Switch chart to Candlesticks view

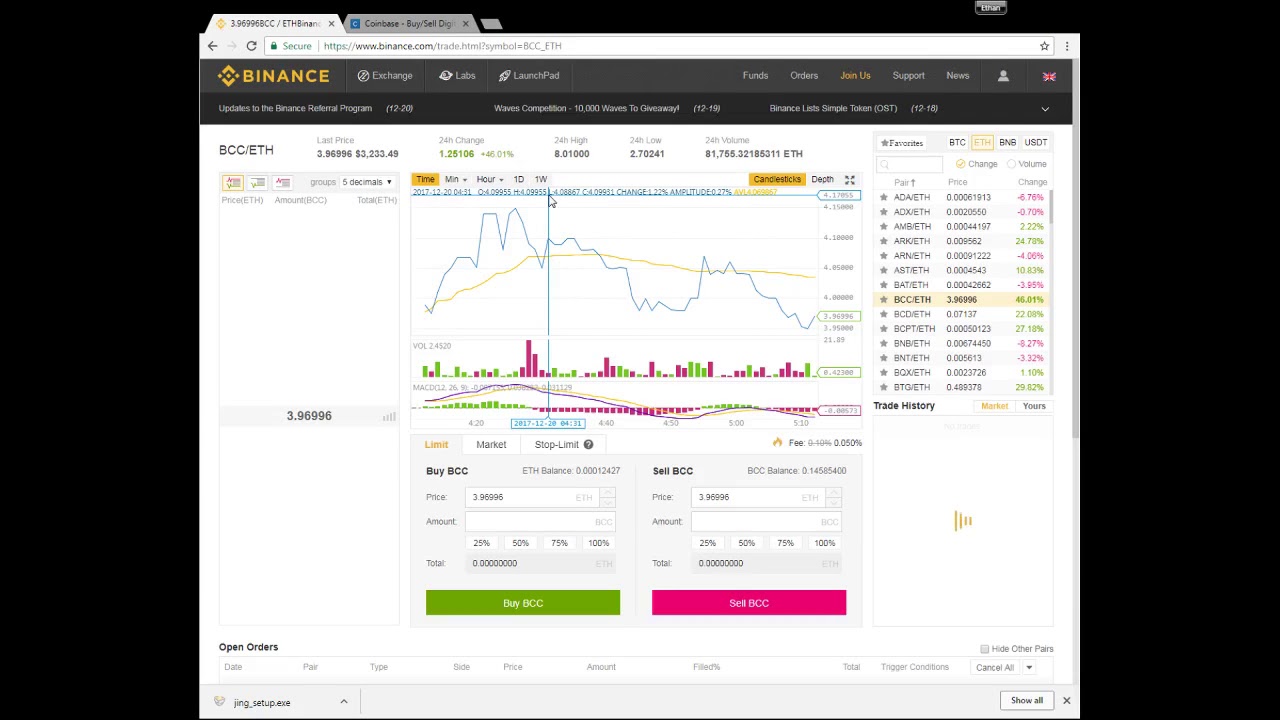coord(777,180)
